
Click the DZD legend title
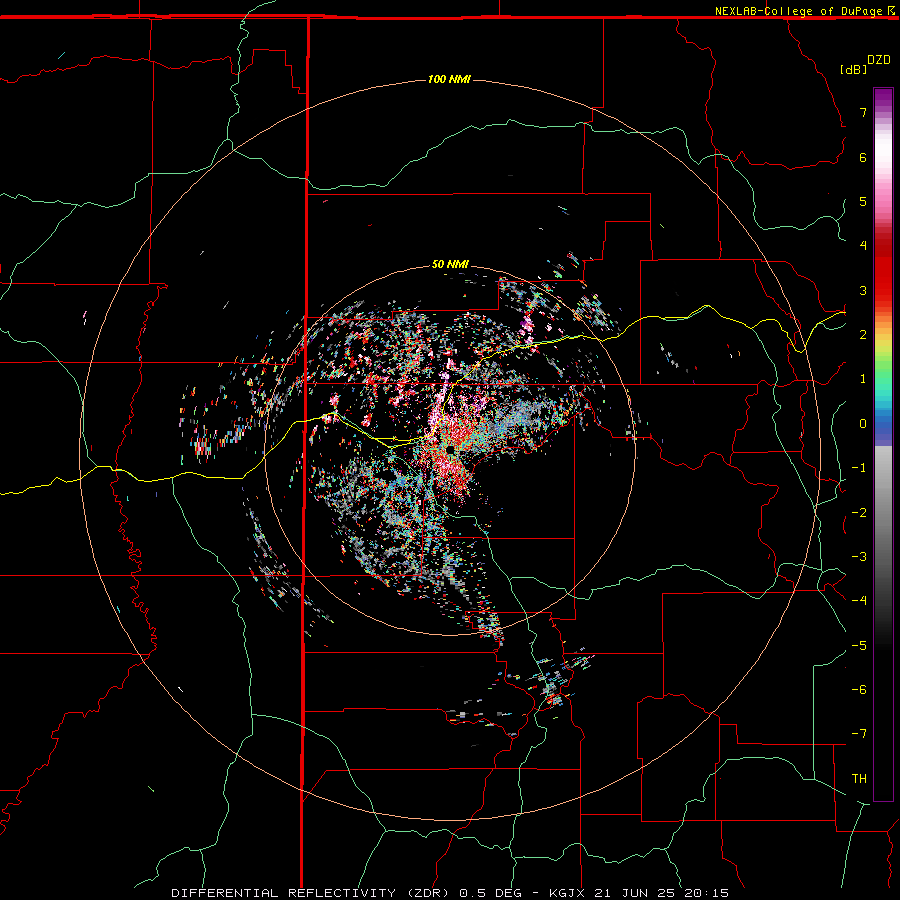[879, 60]
